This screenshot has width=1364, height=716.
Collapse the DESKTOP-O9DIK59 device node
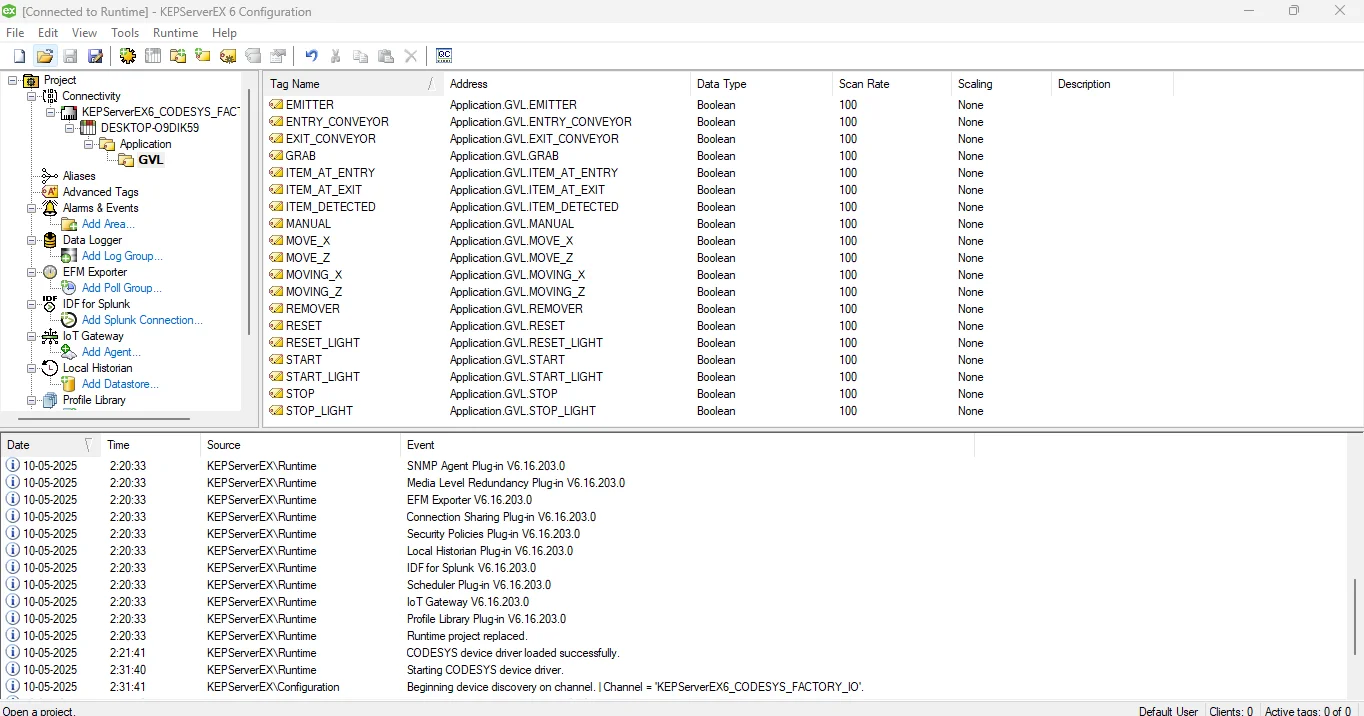point(70,128)
